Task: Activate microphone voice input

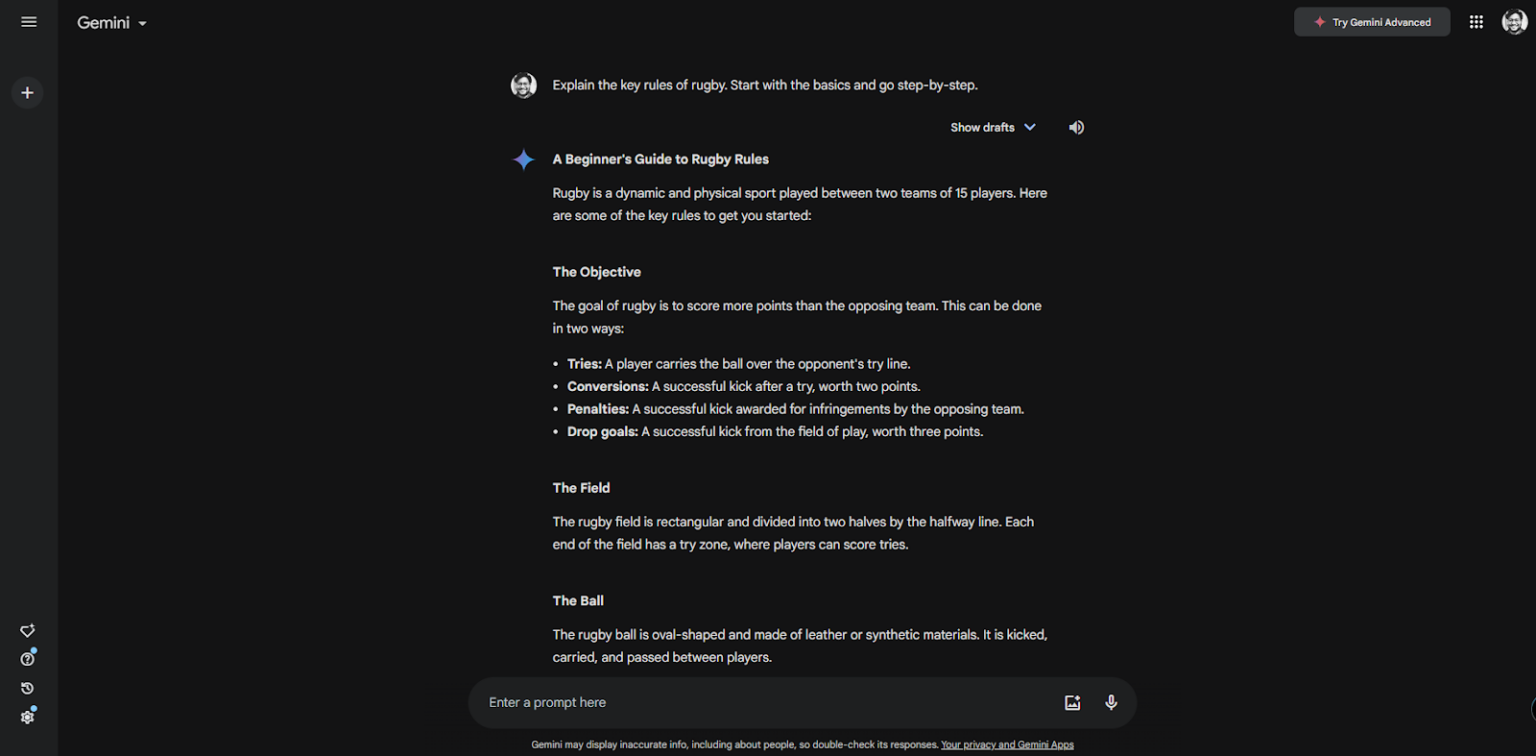Action: (x=1111, y=702)
